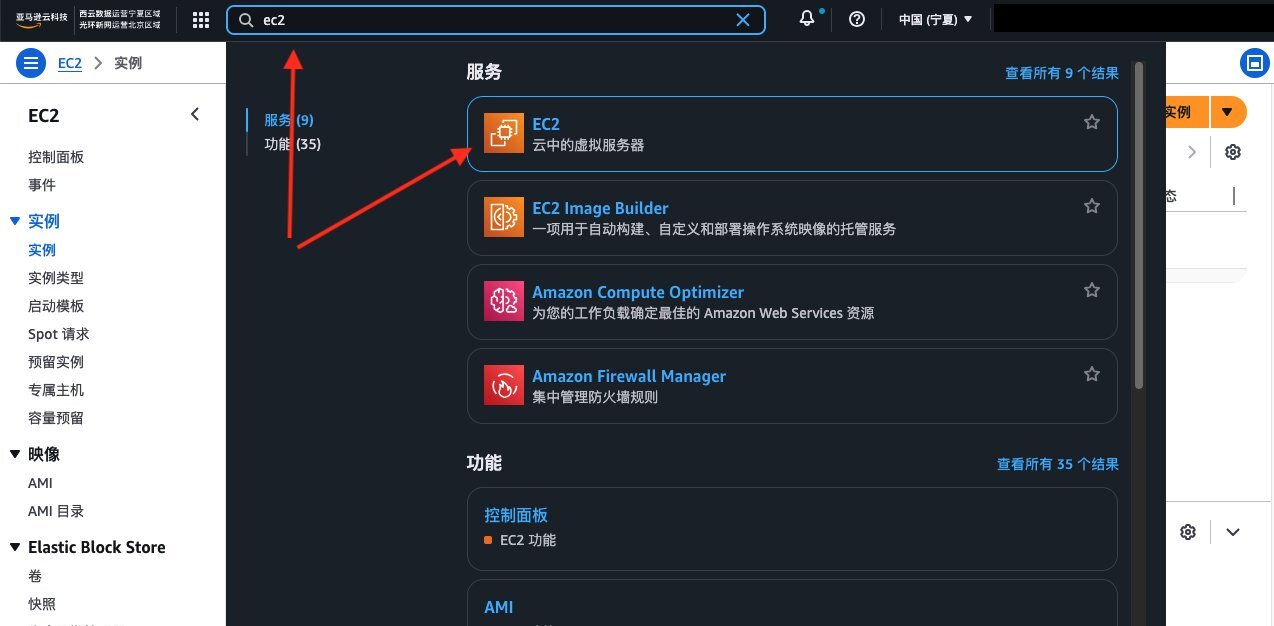Filter results by 服务 (9)

[289, 120]
